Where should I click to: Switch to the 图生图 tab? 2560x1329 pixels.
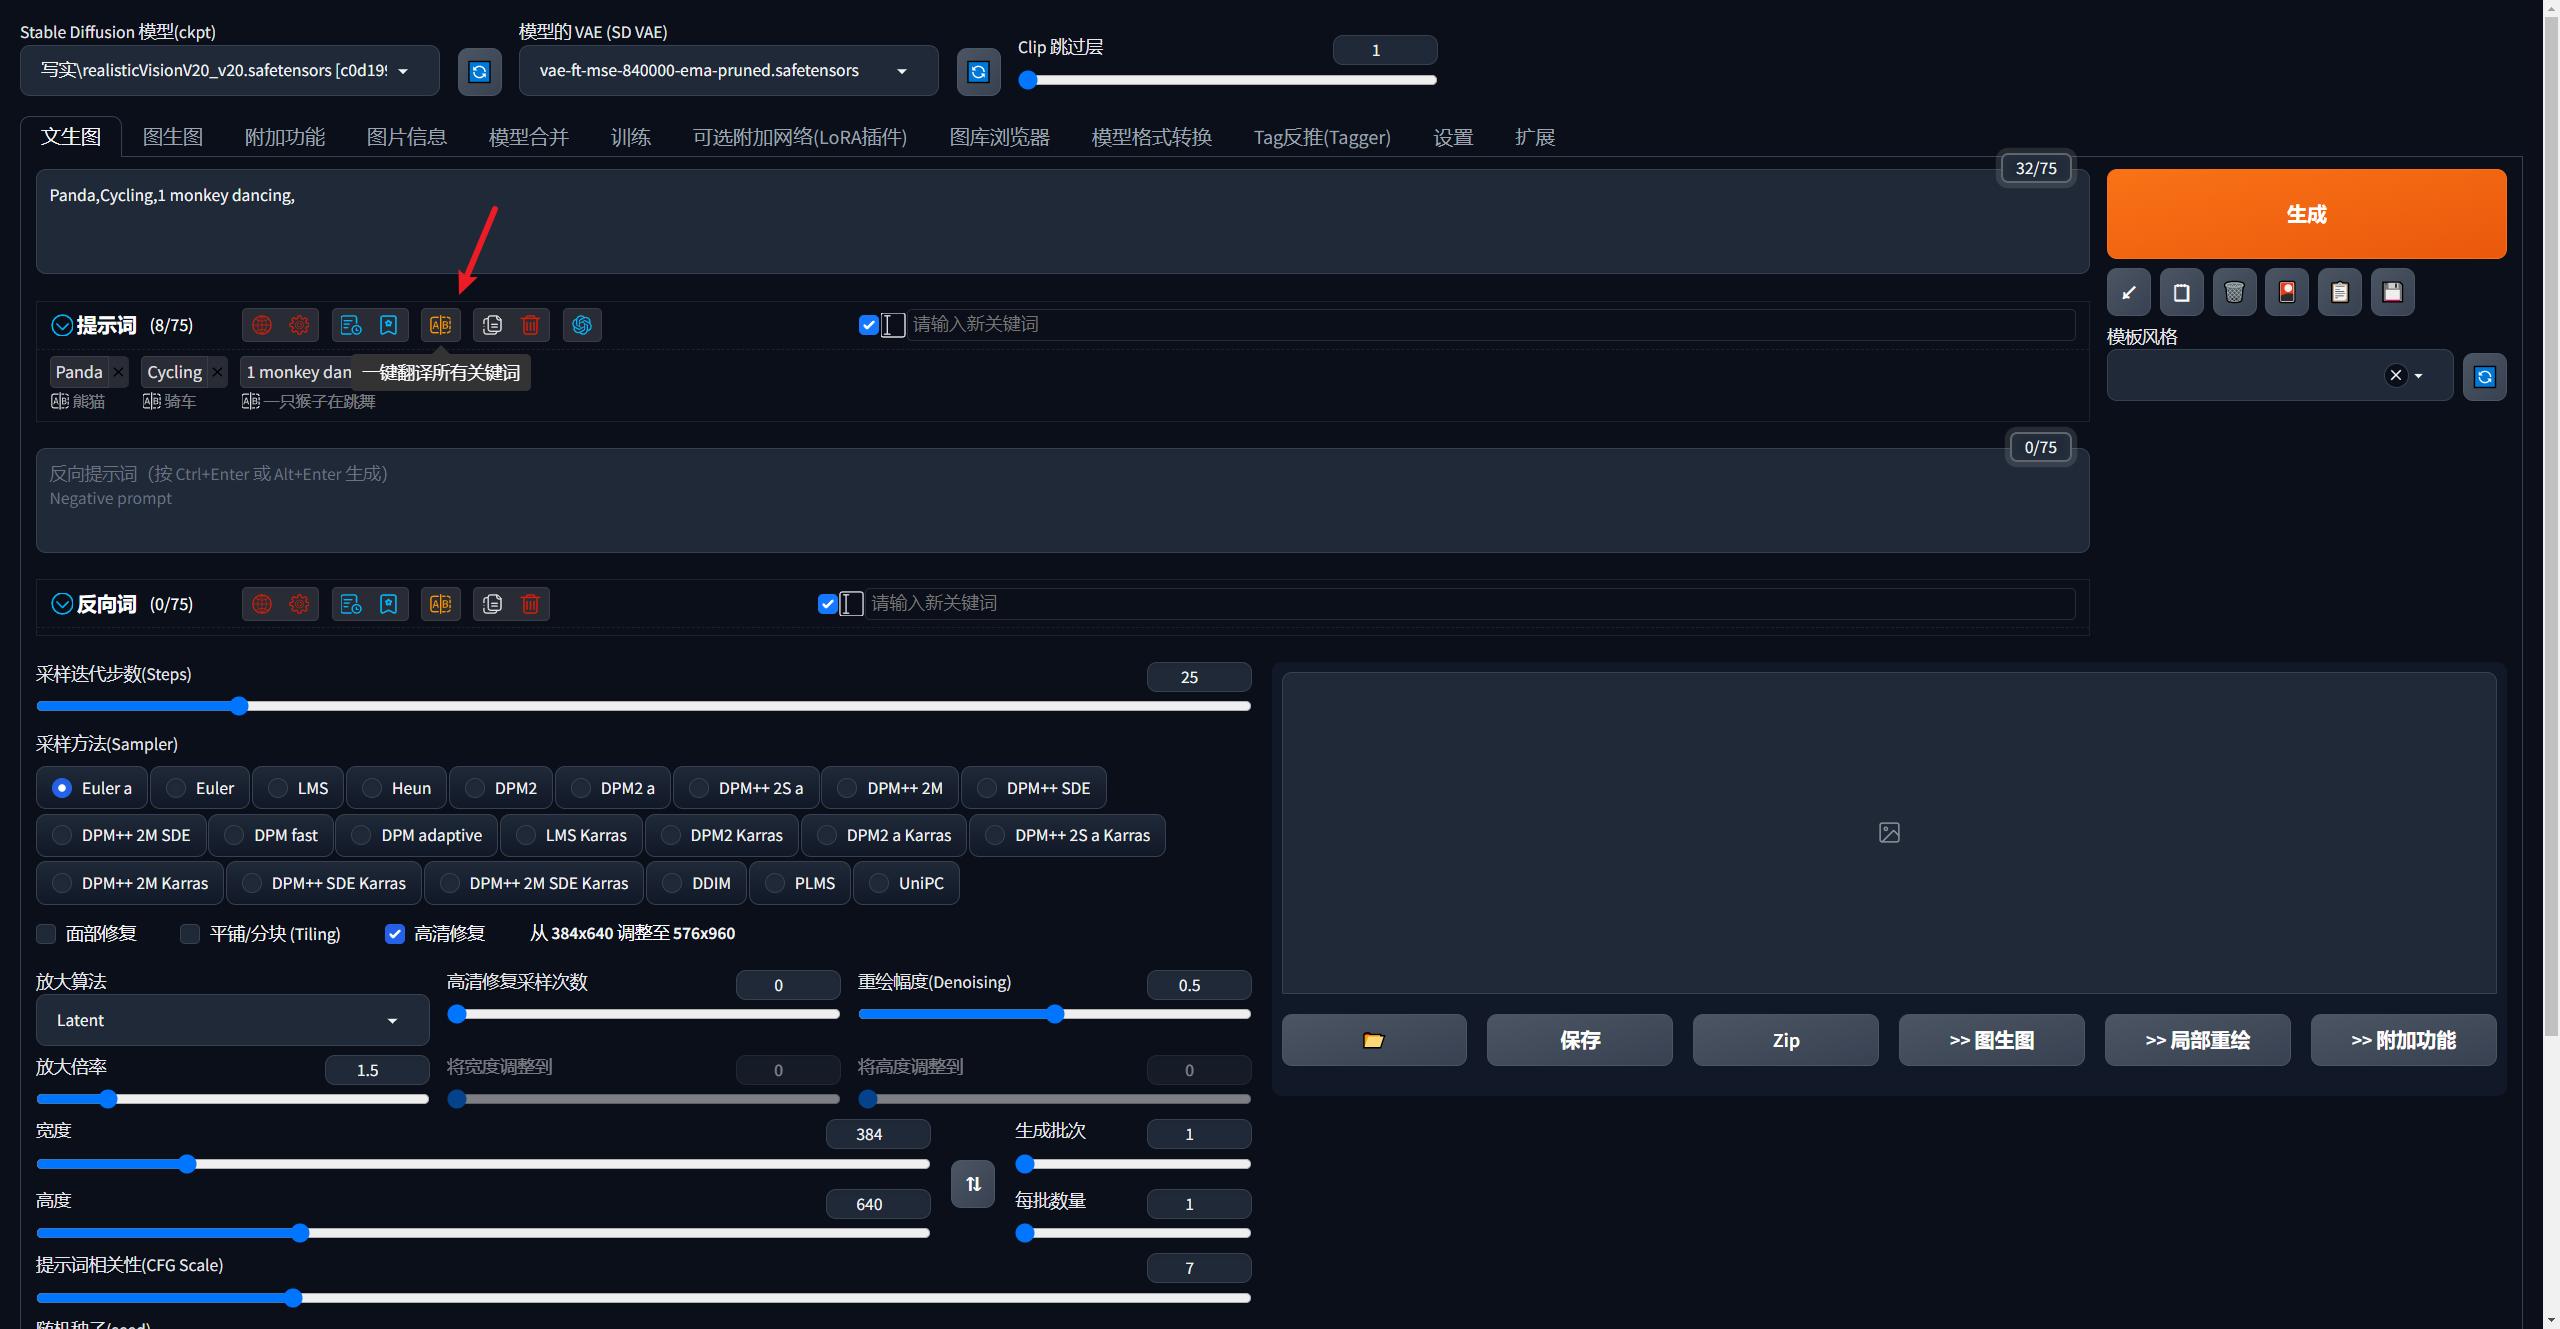pyautogui.click(x=173, y=137)
